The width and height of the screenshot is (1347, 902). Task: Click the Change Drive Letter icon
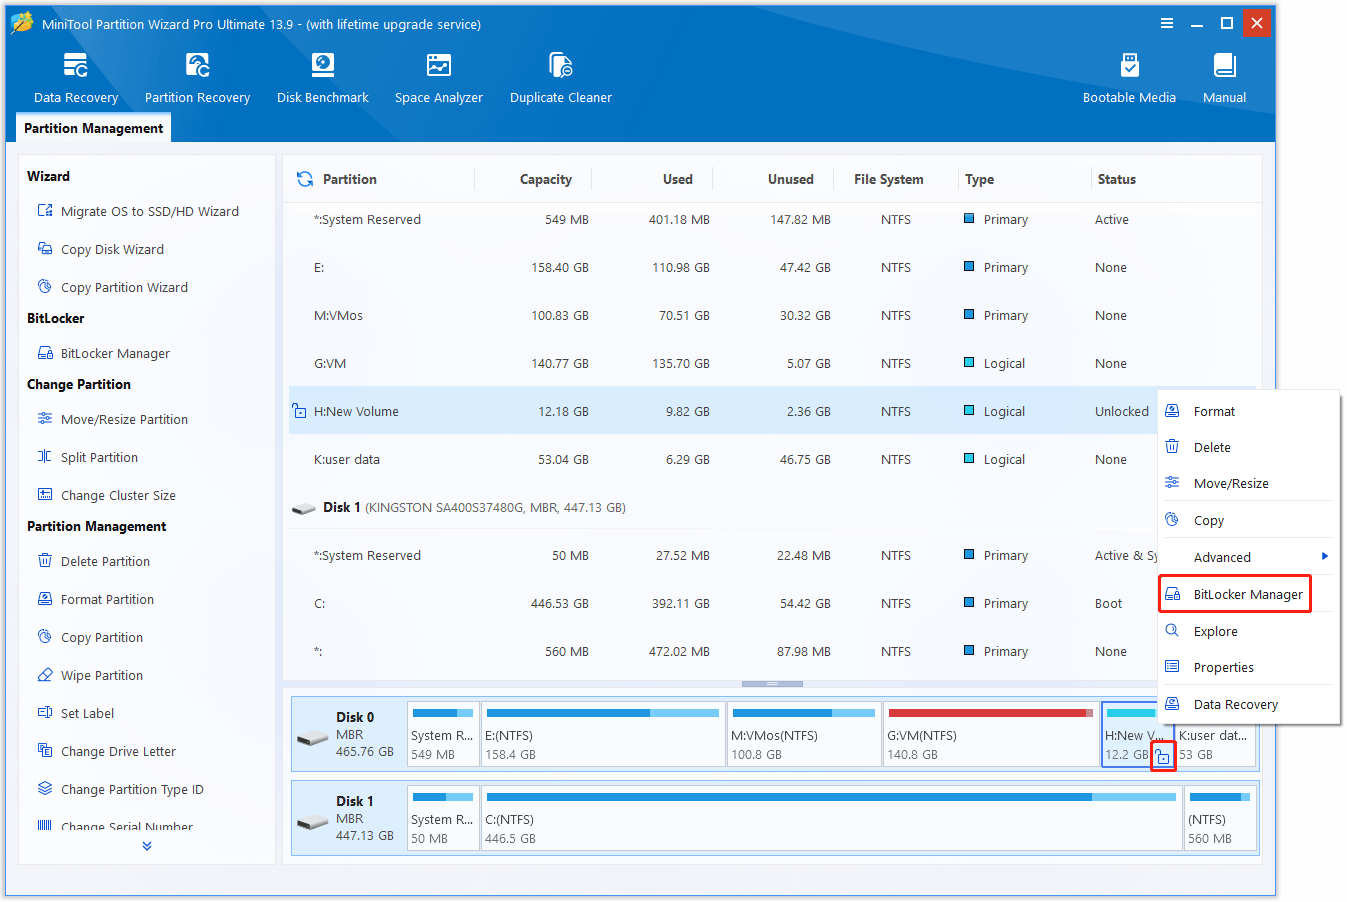pos(45,751)
